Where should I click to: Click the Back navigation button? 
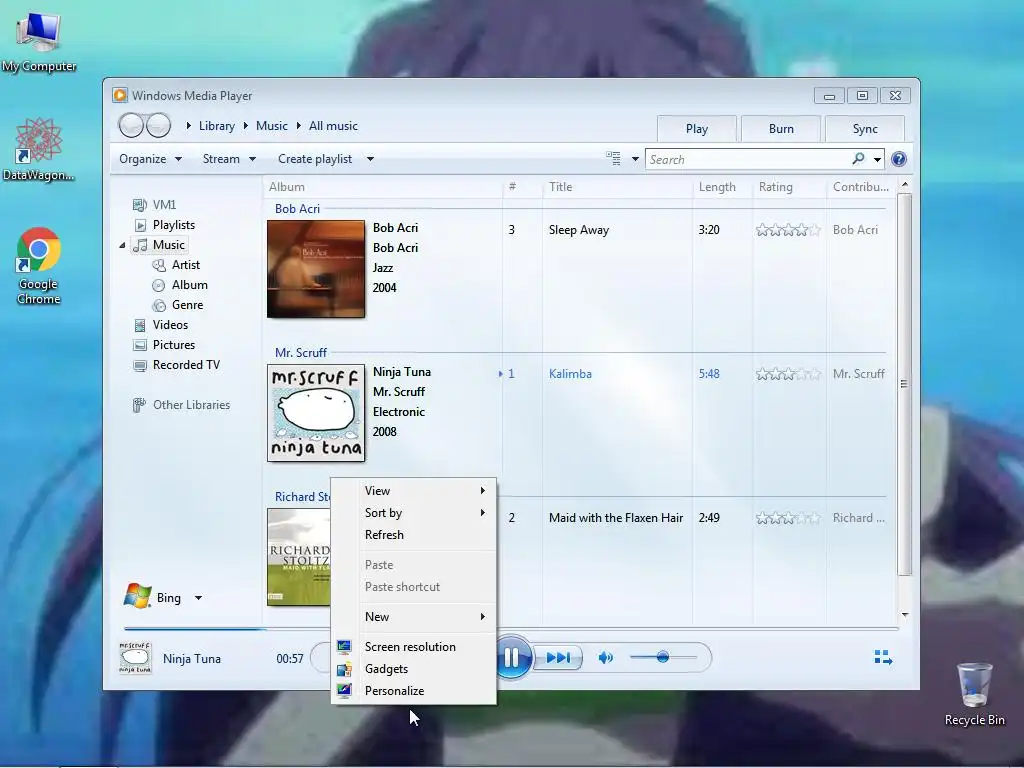[131, 125]
